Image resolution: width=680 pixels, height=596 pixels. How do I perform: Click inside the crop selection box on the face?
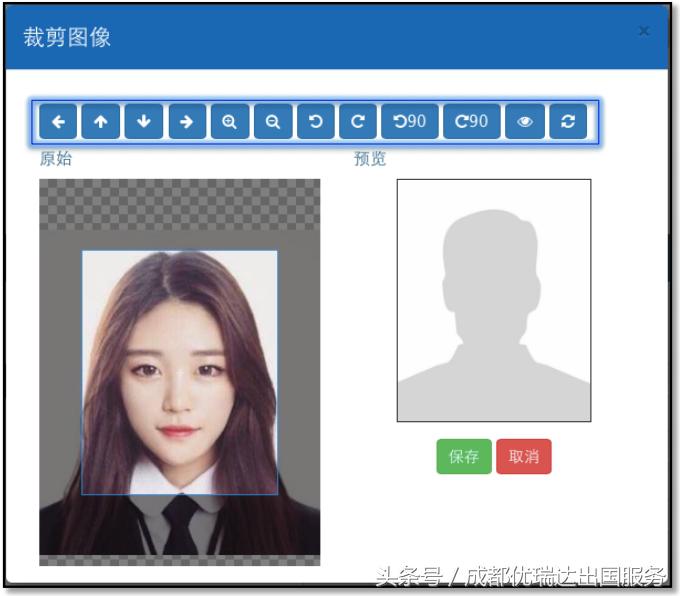tap(179, 372)
